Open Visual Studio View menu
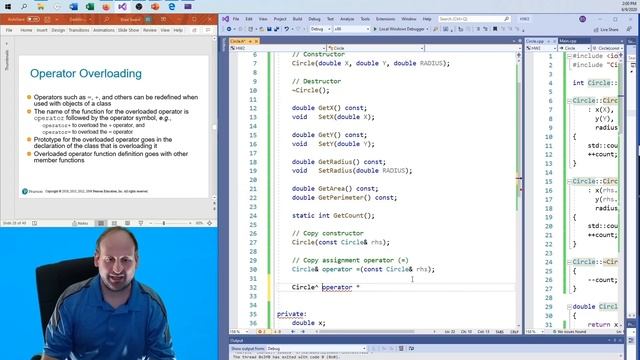Image resolution: width=640 pixels, height=360 pixels. [x=263, y=19]
